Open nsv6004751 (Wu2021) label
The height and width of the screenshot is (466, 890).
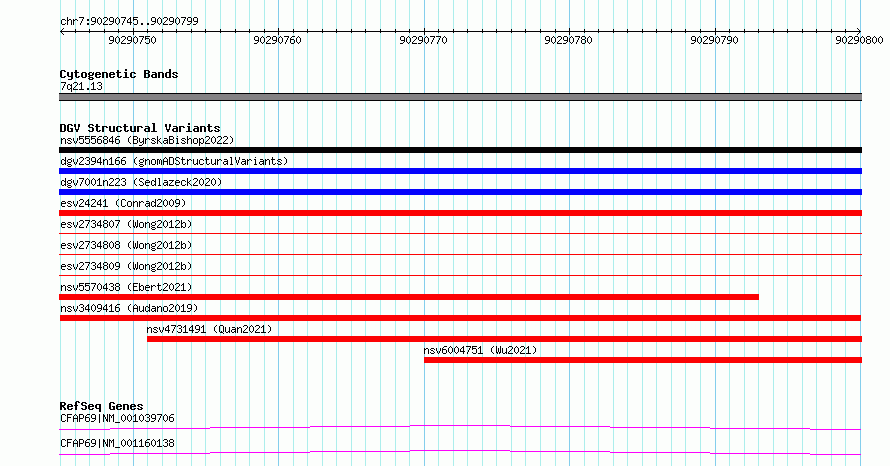480,350
